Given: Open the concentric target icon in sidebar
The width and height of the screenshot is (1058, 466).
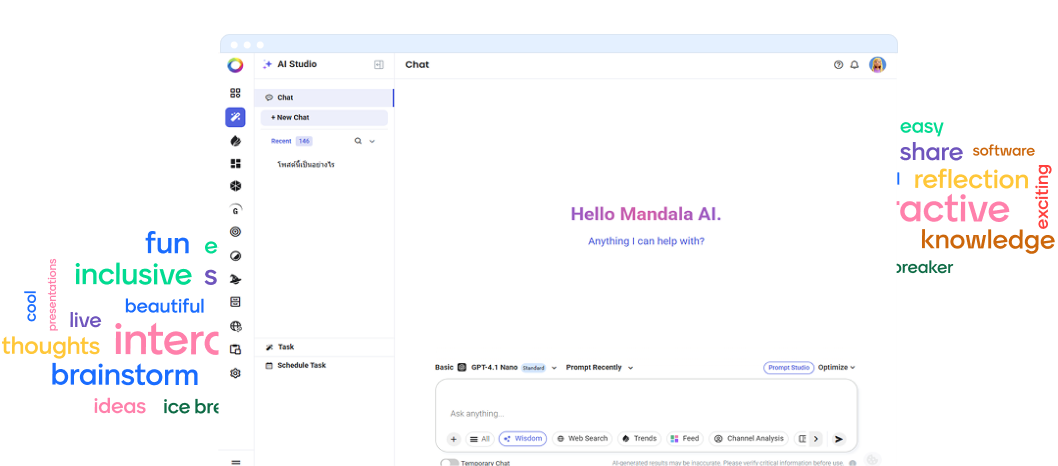Looking at the screenshot, I should click(235, 232).
